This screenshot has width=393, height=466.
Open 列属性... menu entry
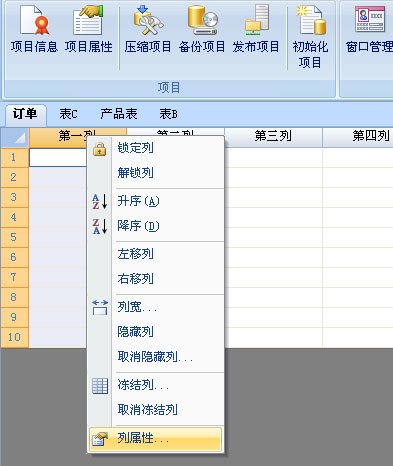point(155,439)
